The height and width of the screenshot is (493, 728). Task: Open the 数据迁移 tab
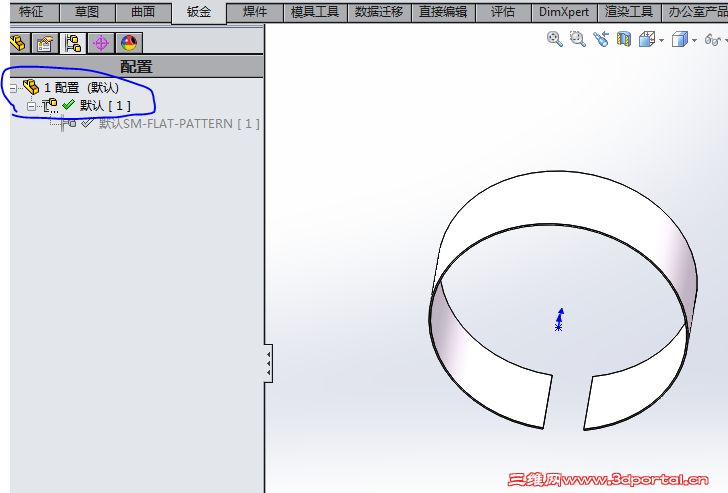click(379, 12)
